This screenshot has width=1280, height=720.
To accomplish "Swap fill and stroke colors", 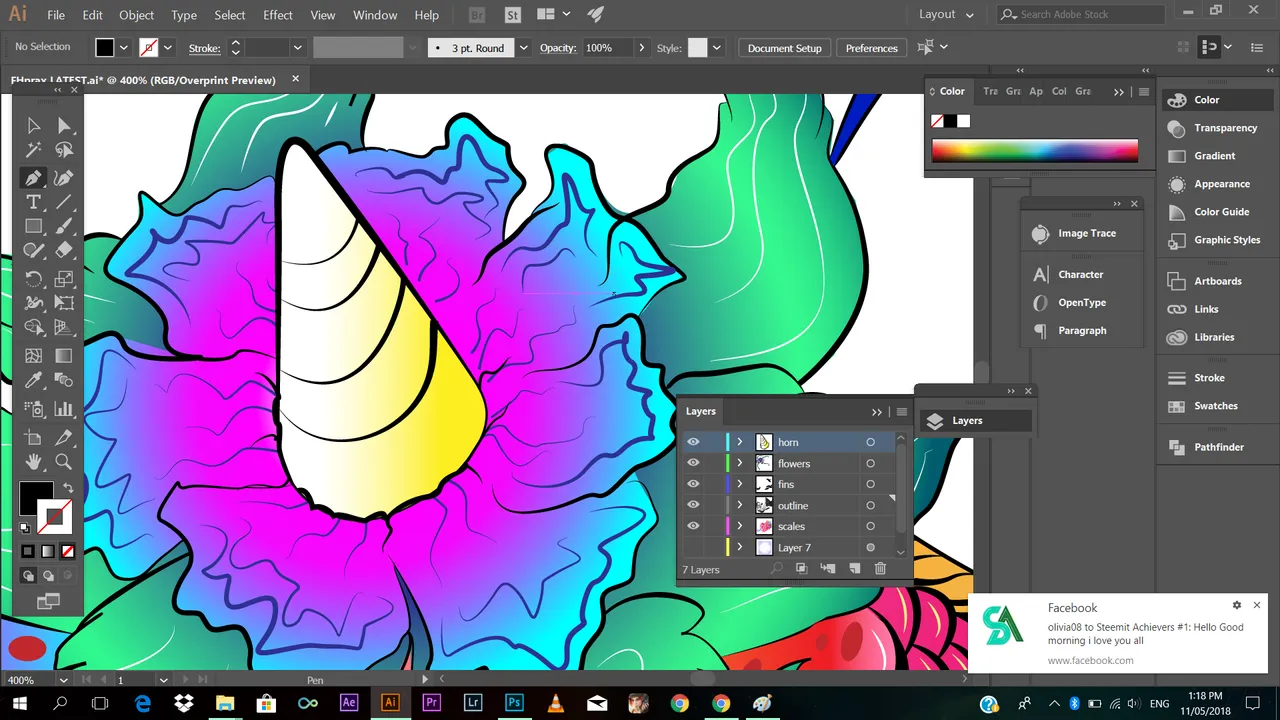I will pos(68,488).
